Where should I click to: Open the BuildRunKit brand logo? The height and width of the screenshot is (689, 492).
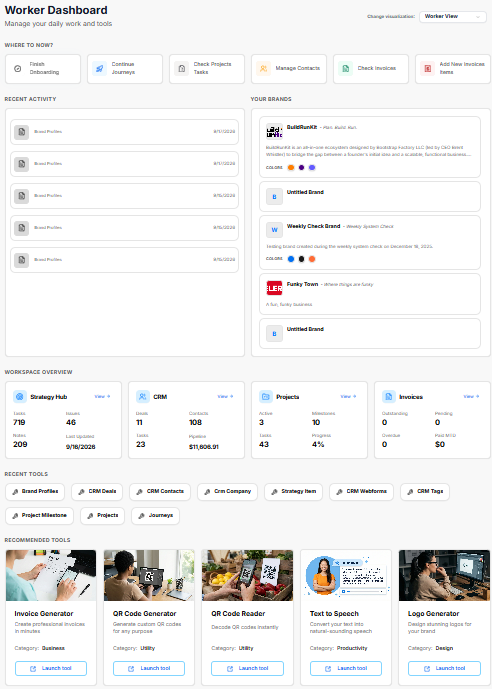coord(275,131)
